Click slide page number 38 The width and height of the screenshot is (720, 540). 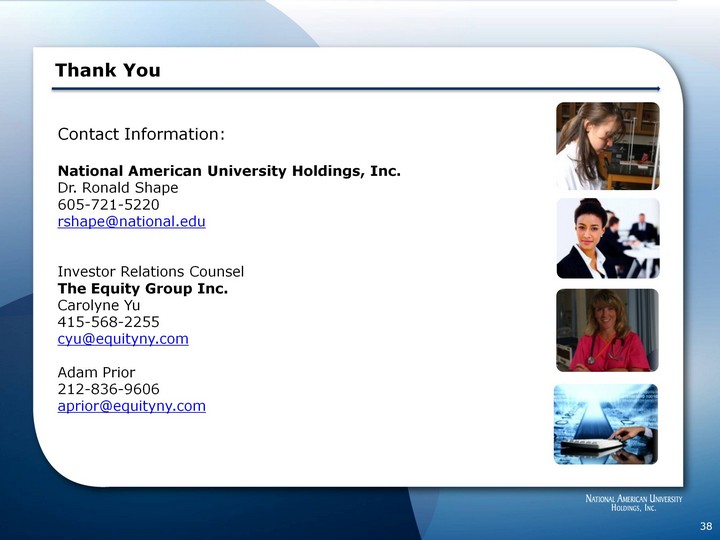point(706,526)
